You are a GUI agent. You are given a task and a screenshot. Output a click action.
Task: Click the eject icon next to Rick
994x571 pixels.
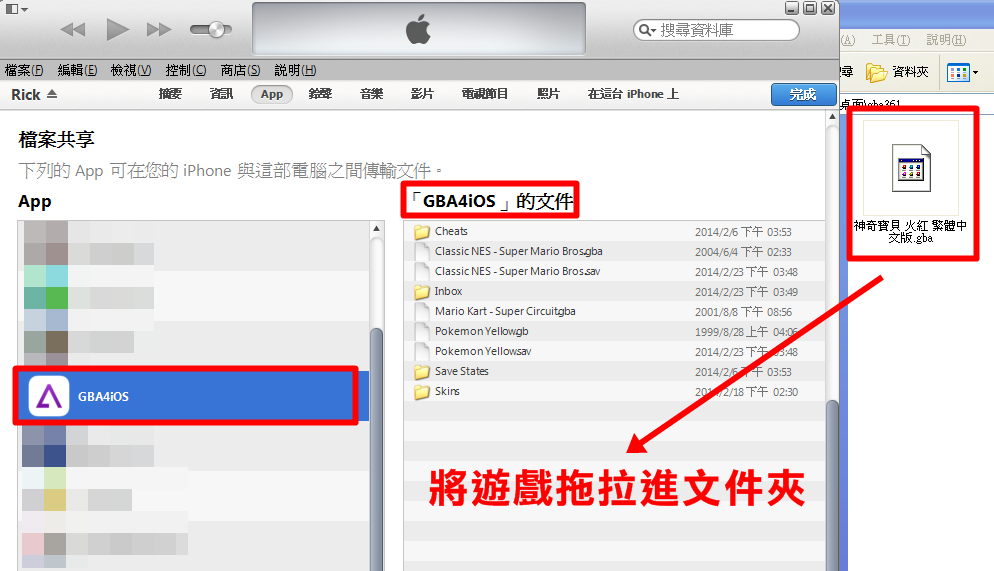coord(52,94)
